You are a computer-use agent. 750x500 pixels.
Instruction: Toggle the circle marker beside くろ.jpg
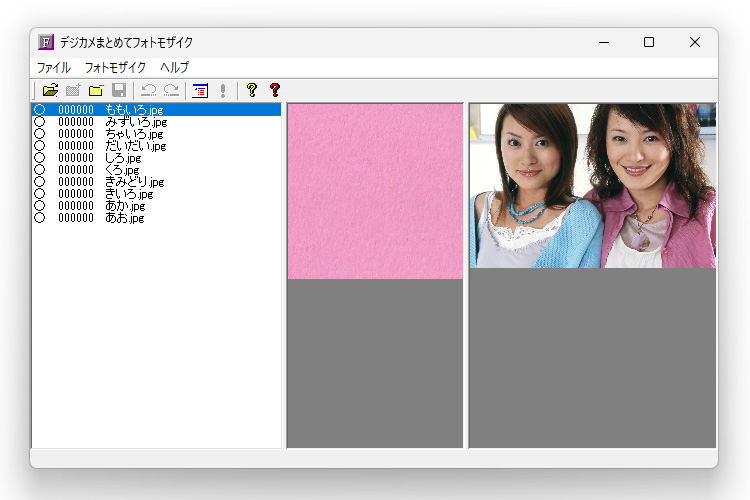pyautogui.click(x=40, y=170)
